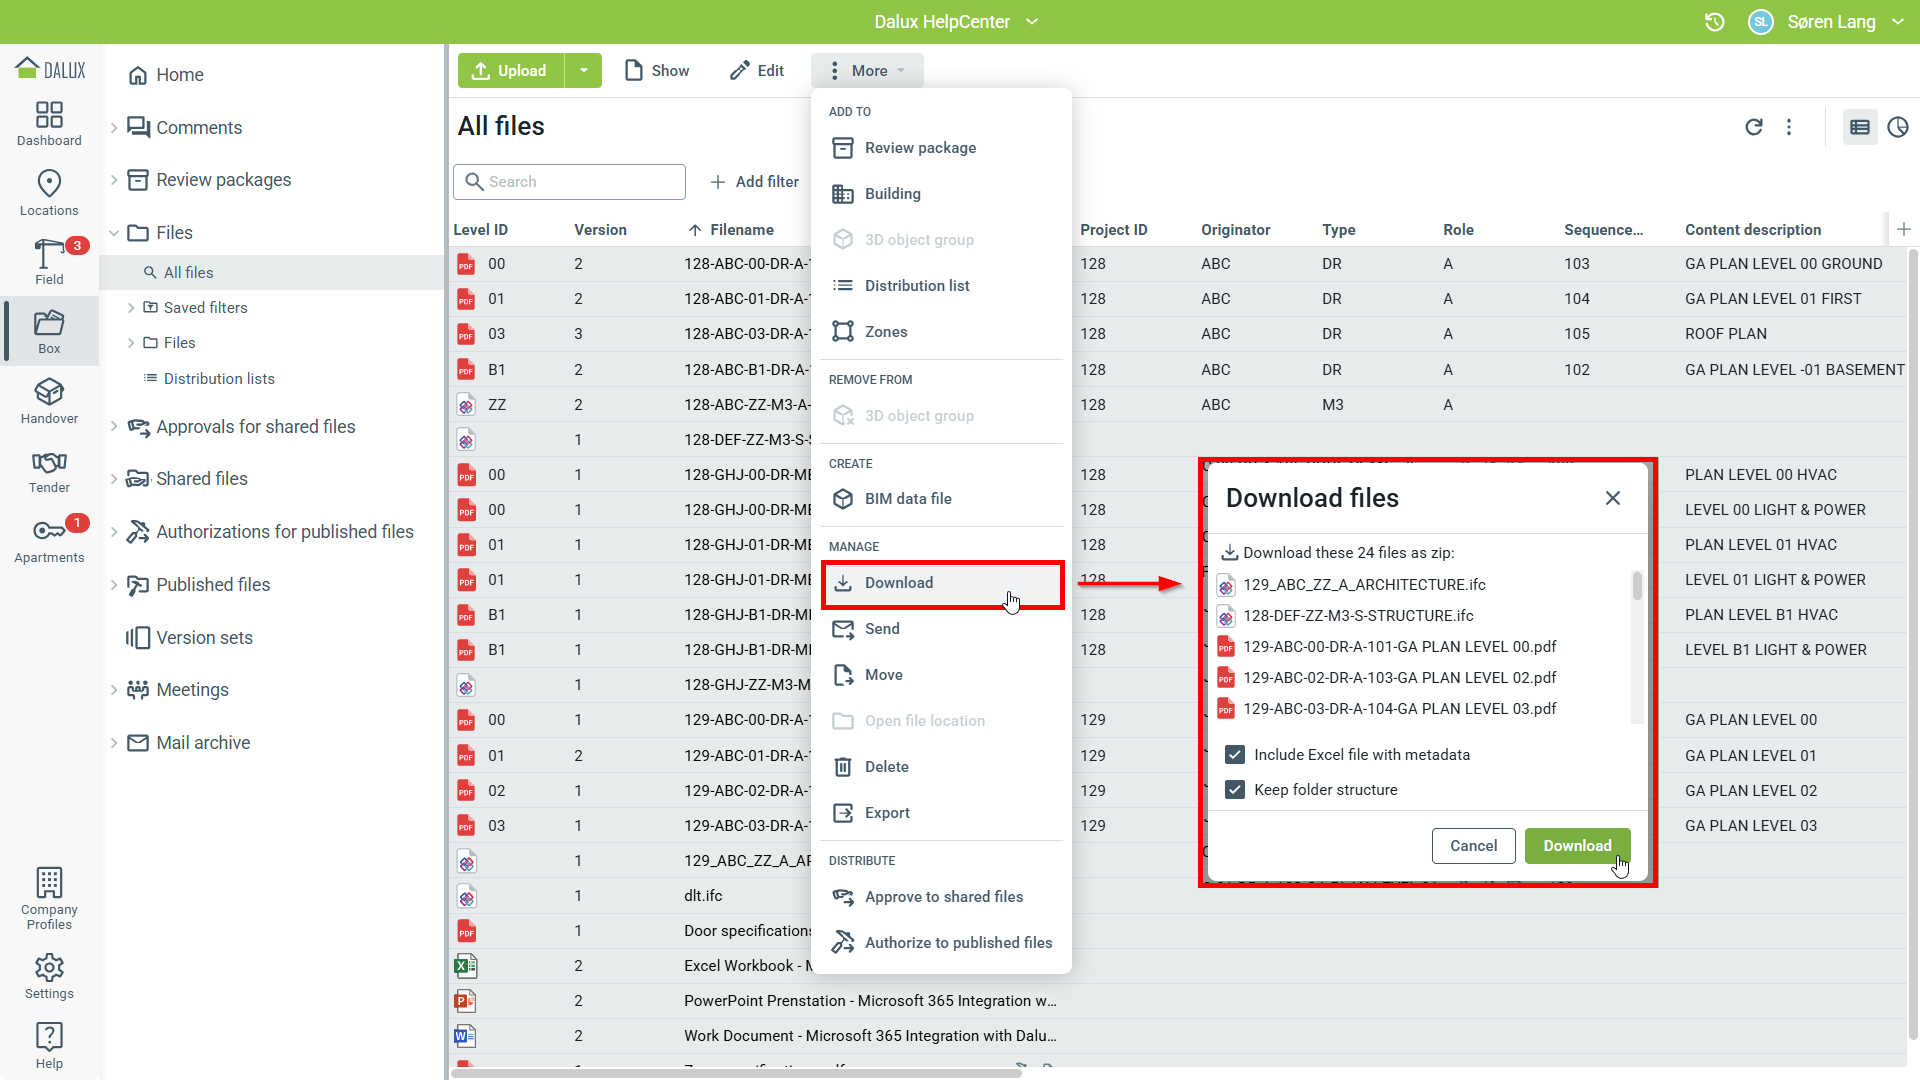The image size is (1920, 1080).
Task: Click Cancel in Download files dialog
Action: coord(1473,846)
